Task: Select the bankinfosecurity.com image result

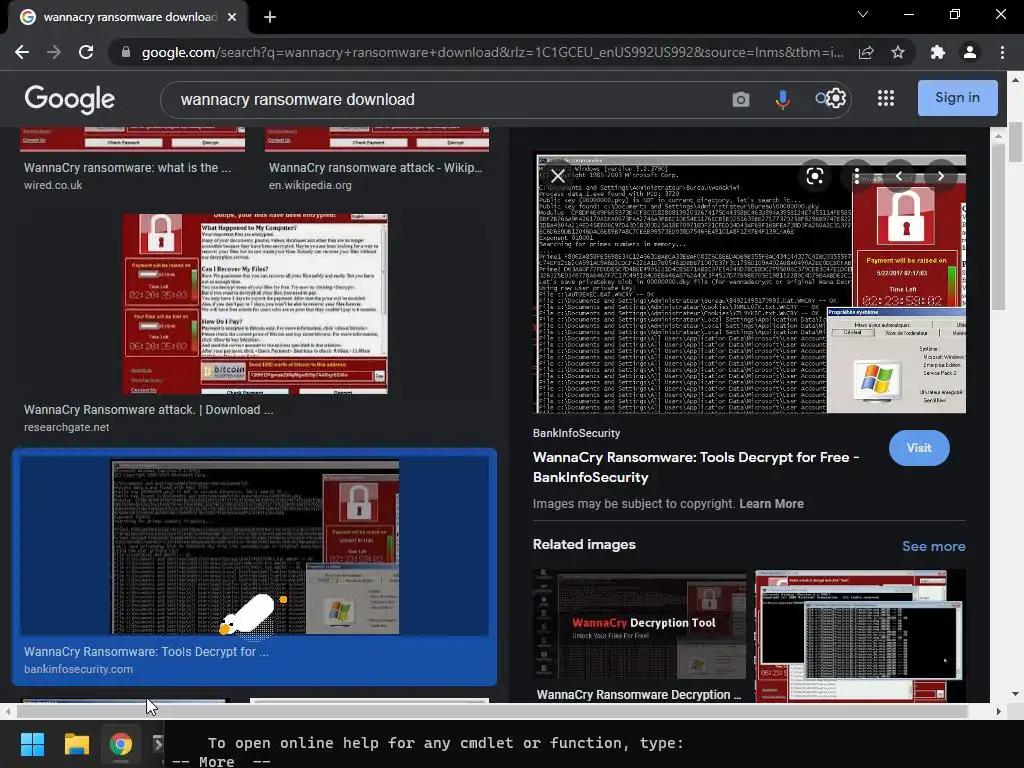Action: [255, 567]
